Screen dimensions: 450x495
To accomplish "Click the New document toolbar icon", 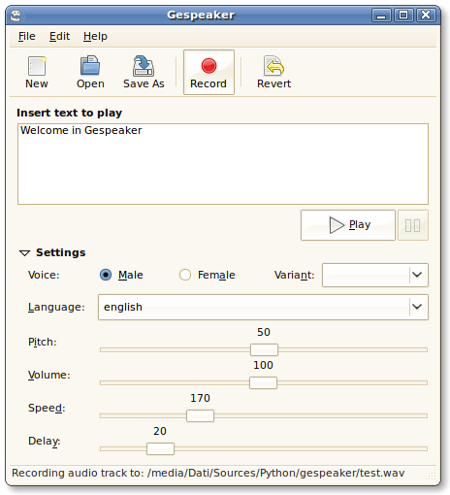I will click(x=37, y=72).
